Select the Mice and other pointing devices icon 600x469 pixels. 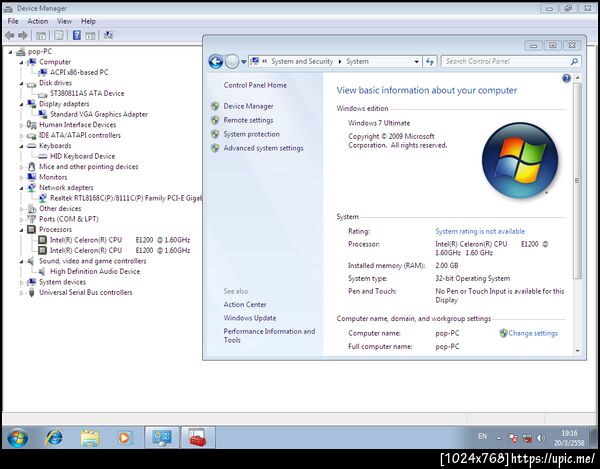tap(31, 167)
